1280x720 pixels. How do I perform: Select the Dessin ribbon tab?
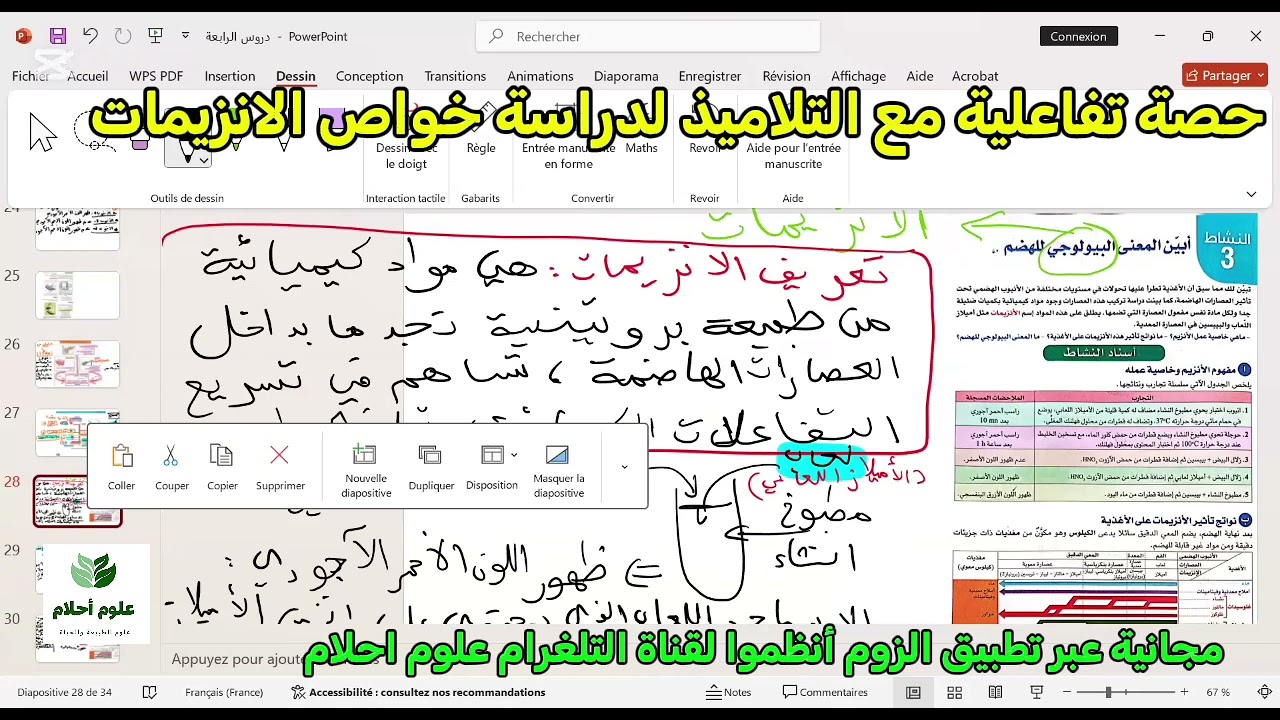click(296, 76)
